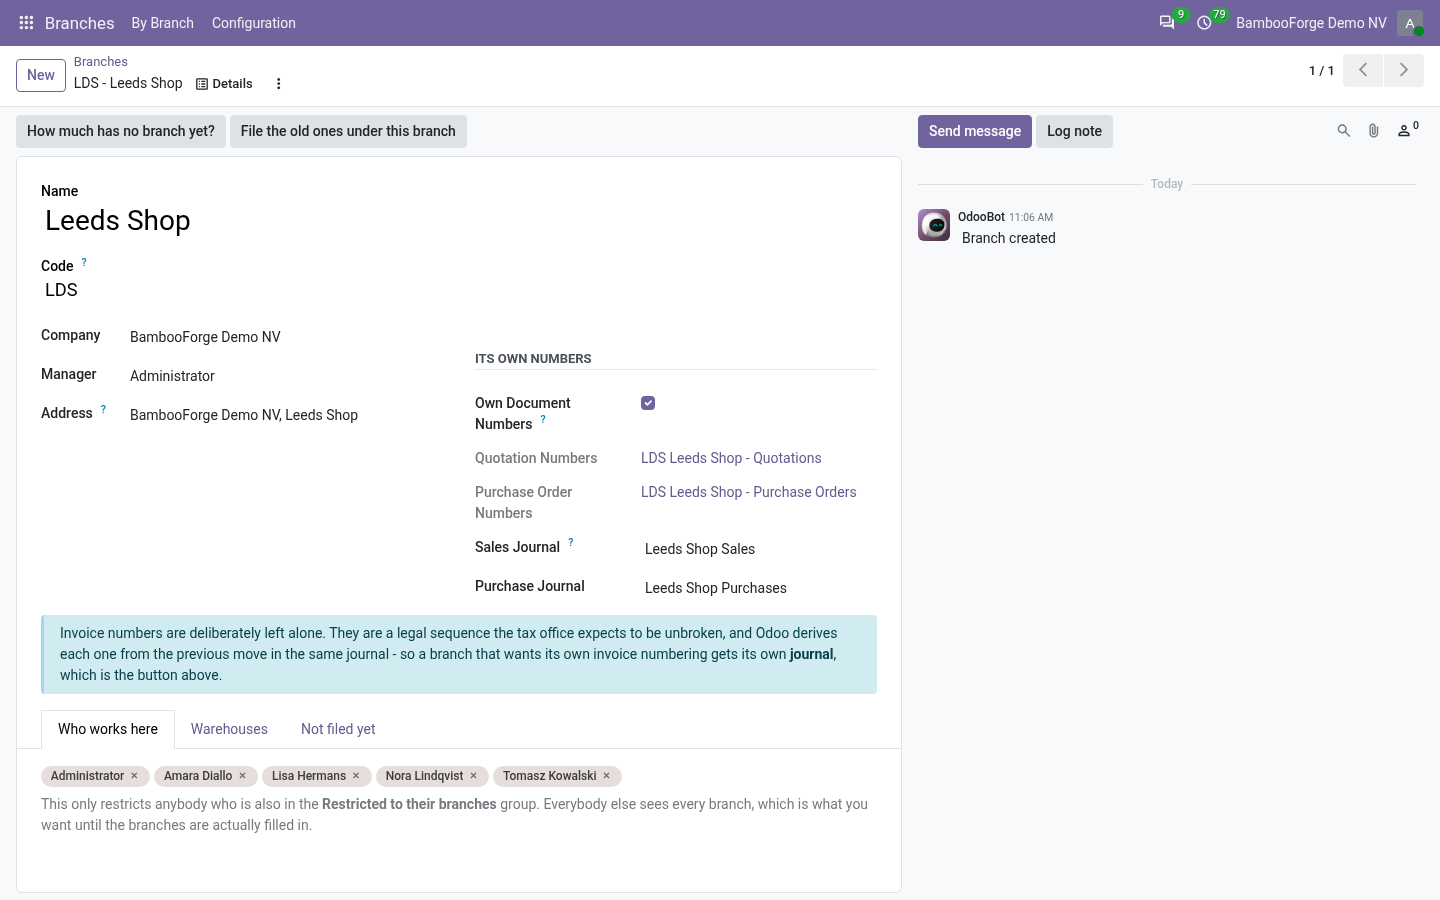This screenshot has width=1440, height=900.
Task: Remove Administrator tag from members
Action: click(134, 776)
